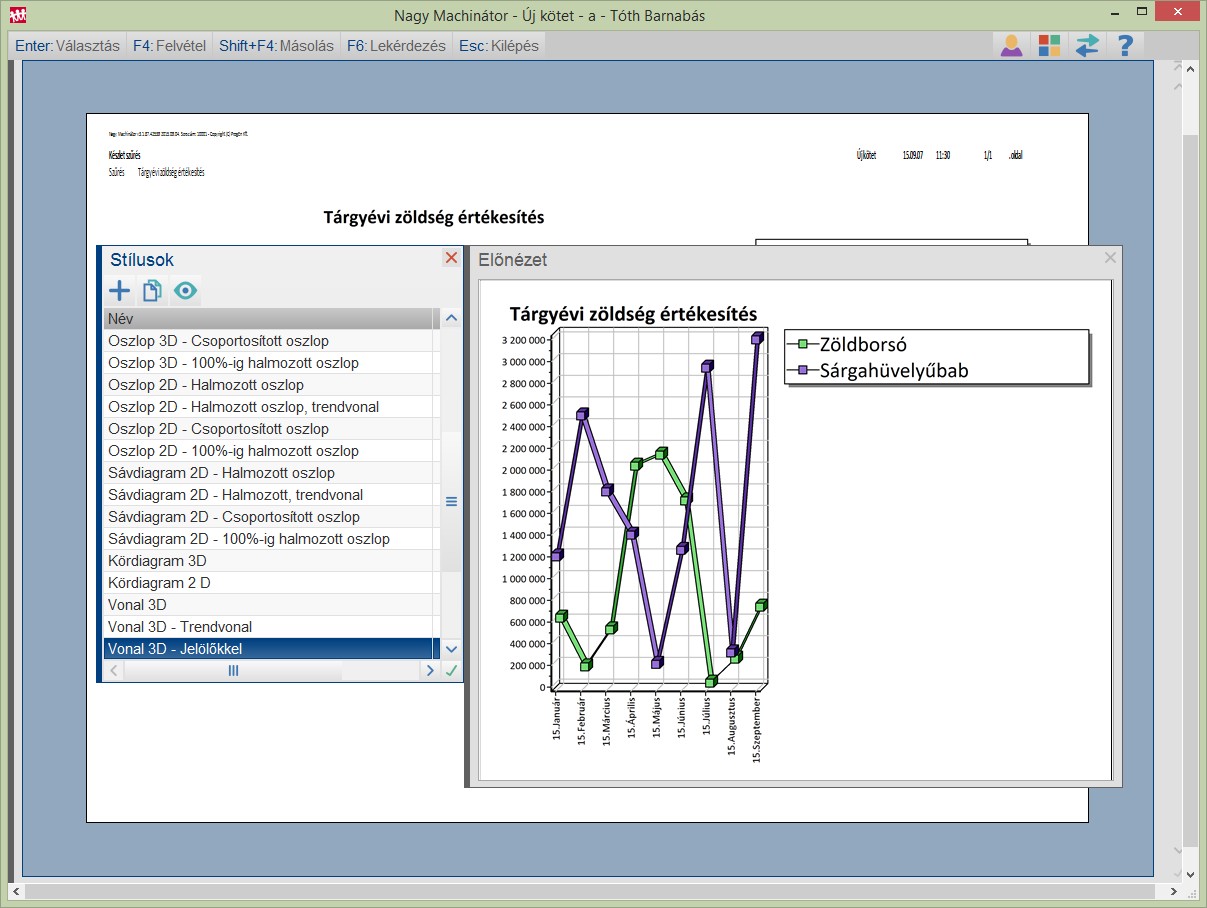Open the colored tiles icon
The height and width of the screenshot is (908, 1207).
tap(1049, 46)
